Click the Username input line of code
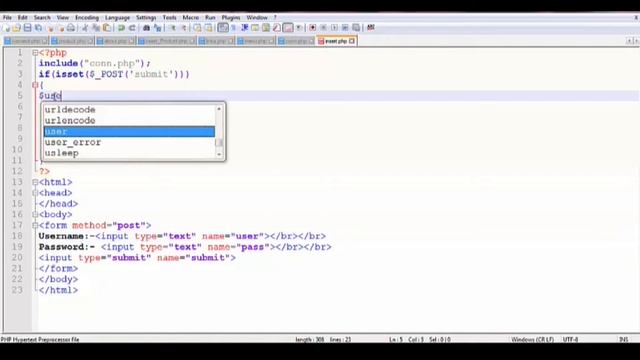The image size is (640, 360). coord(182,236)
